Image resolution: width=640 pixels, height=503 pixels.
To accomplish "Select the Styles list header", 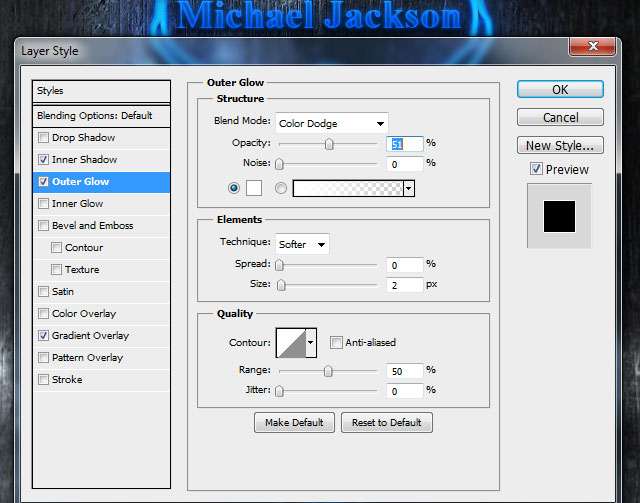I will click(x=101, y=91).
